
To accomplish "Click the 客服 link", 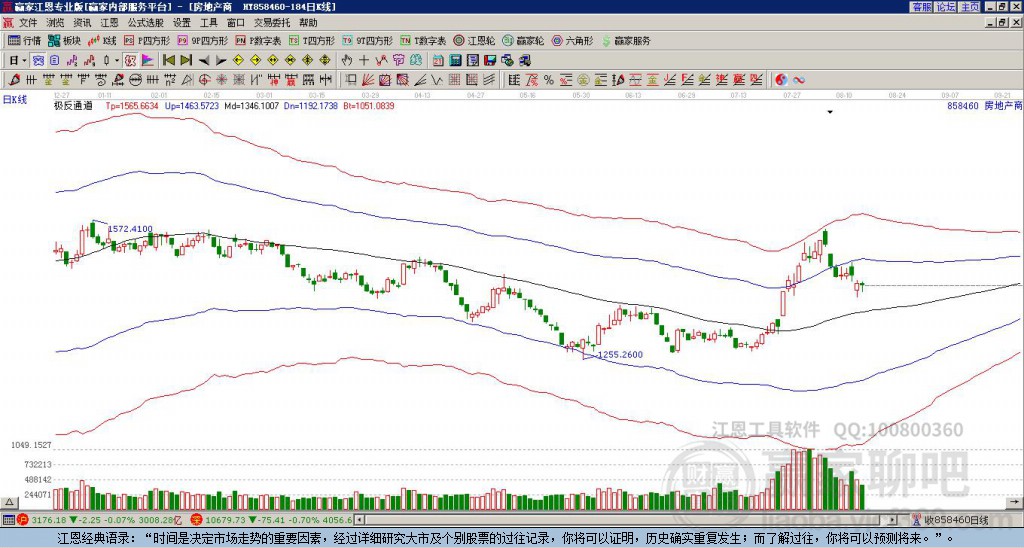I will click(922, 7).
